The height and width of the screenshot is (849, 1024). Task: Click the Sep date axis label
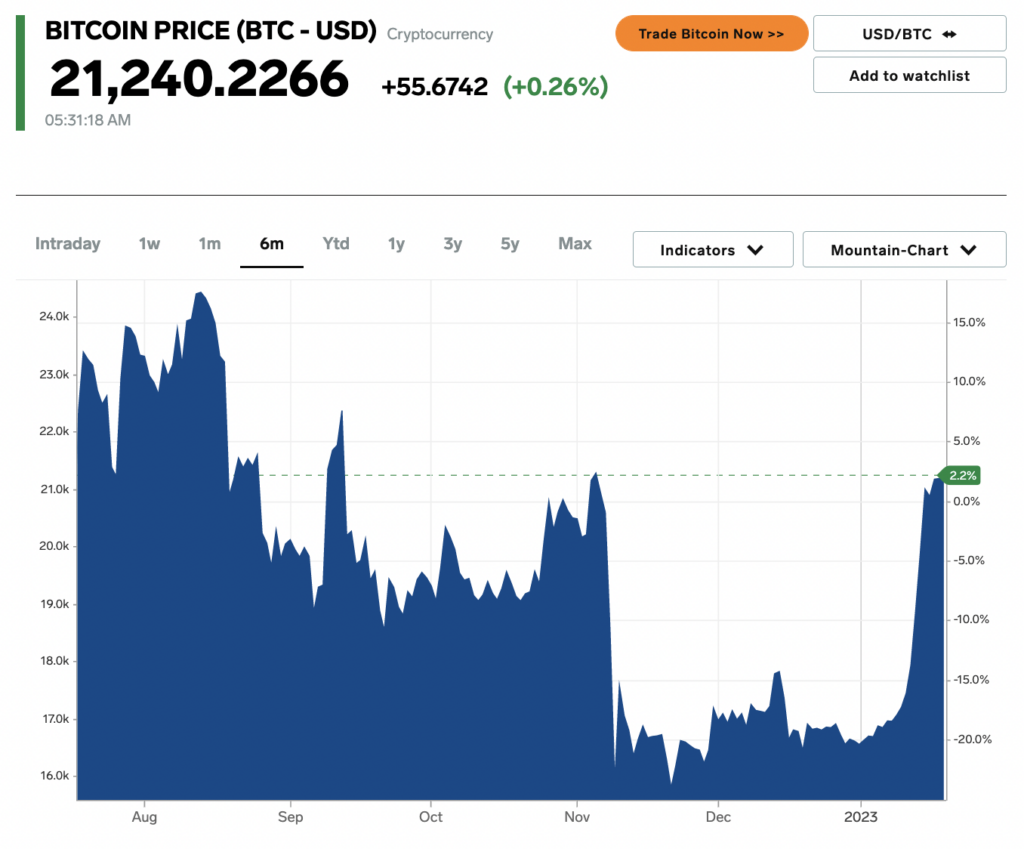tap(290, 817)
